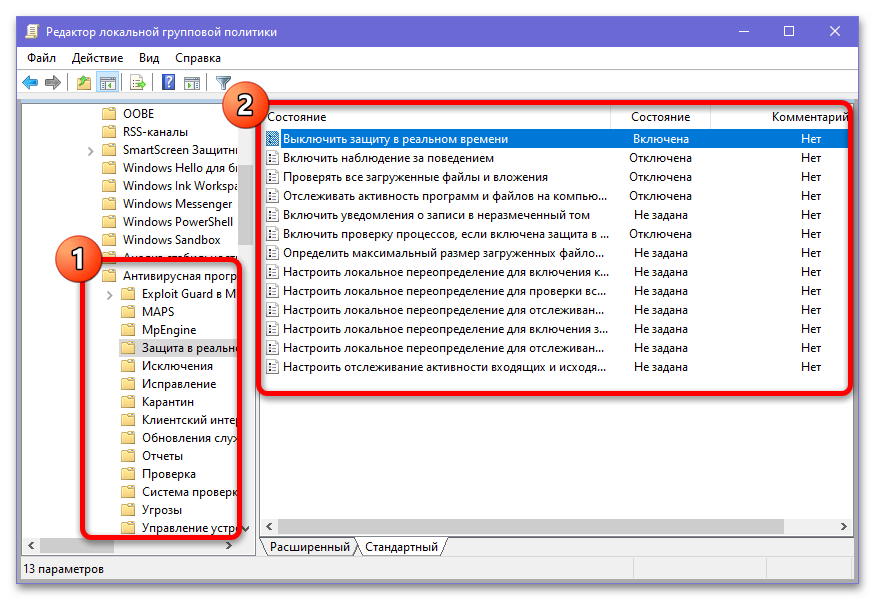Select policy Включить проверку процессов
Image resolution: width=875 pixels, height=600 pixels.
point(445,234)
